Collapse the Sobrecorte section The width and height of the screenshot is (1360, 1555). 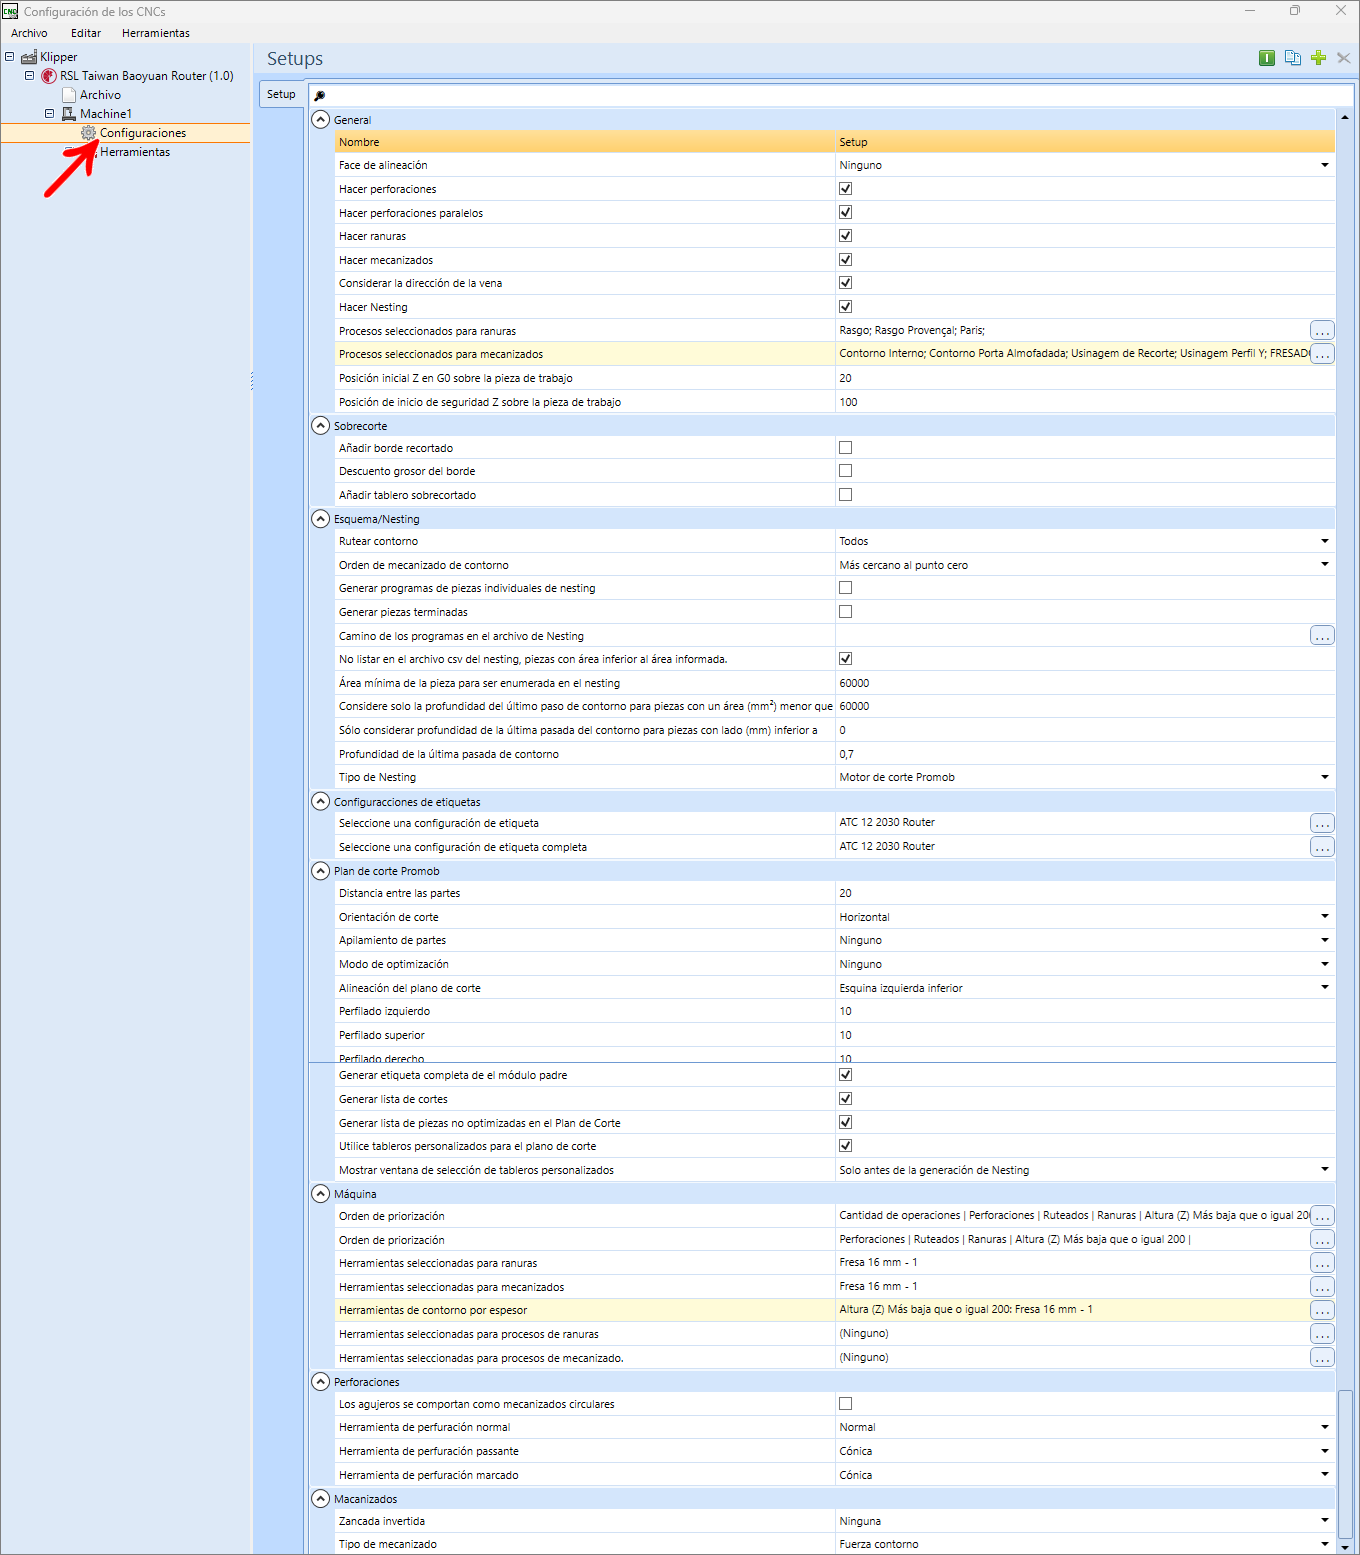point(320,426)
